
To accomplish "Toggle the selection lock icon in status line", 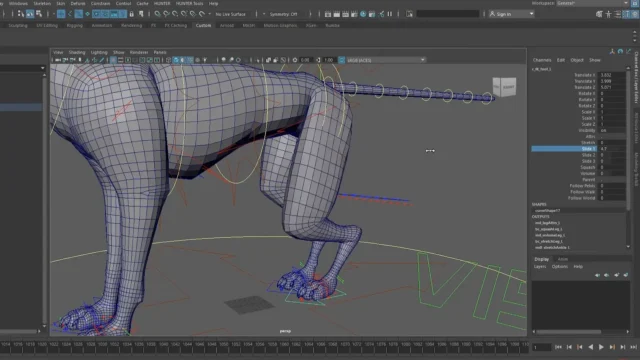I will [131, 14].
